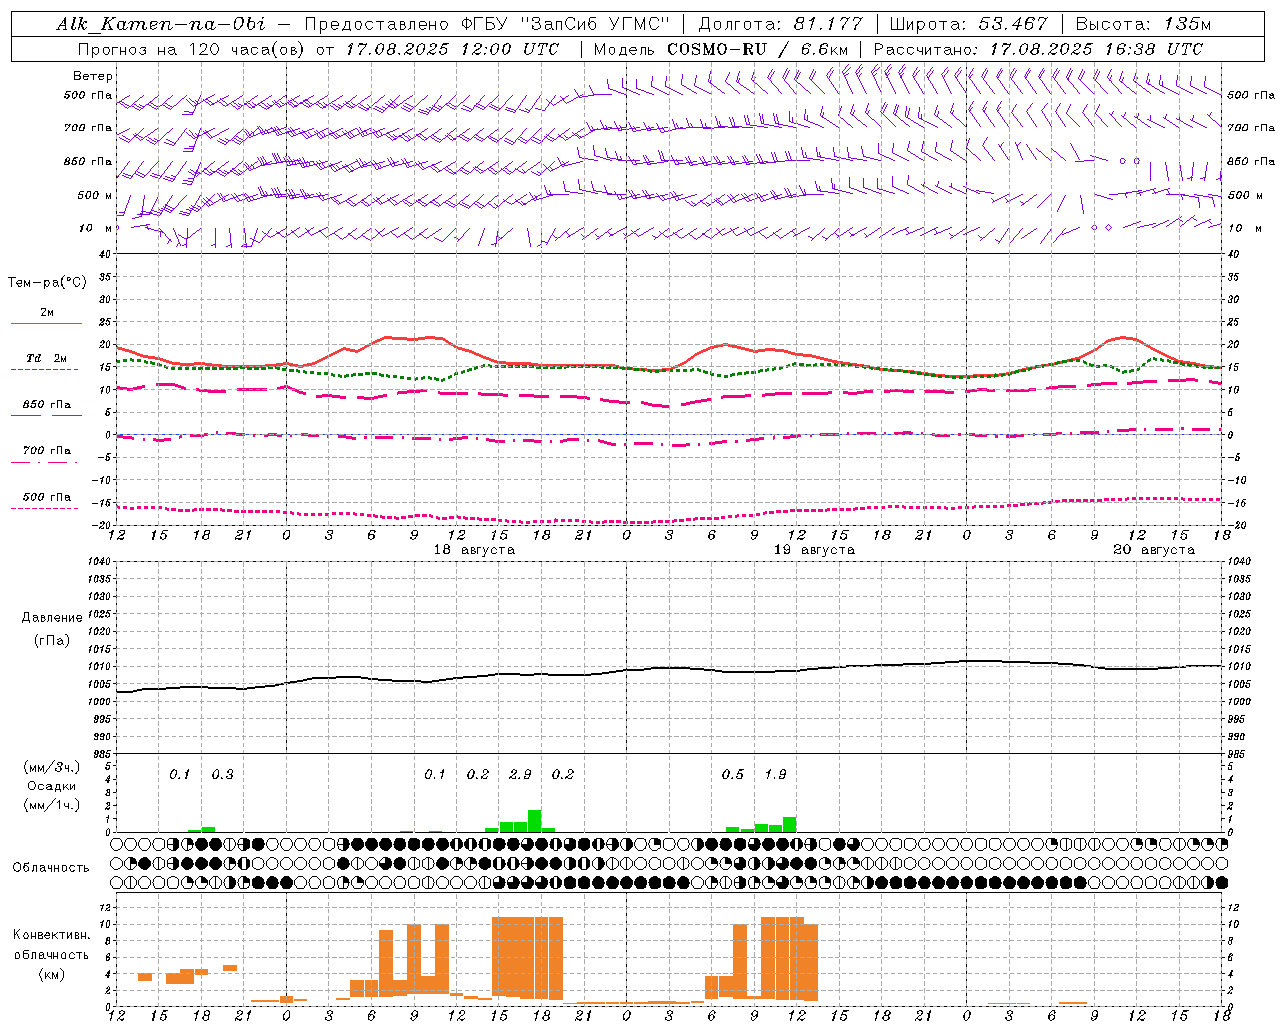Click the 2.9 precipitation amount value
The image size is (1280, 1024).
tap(520, 775)
